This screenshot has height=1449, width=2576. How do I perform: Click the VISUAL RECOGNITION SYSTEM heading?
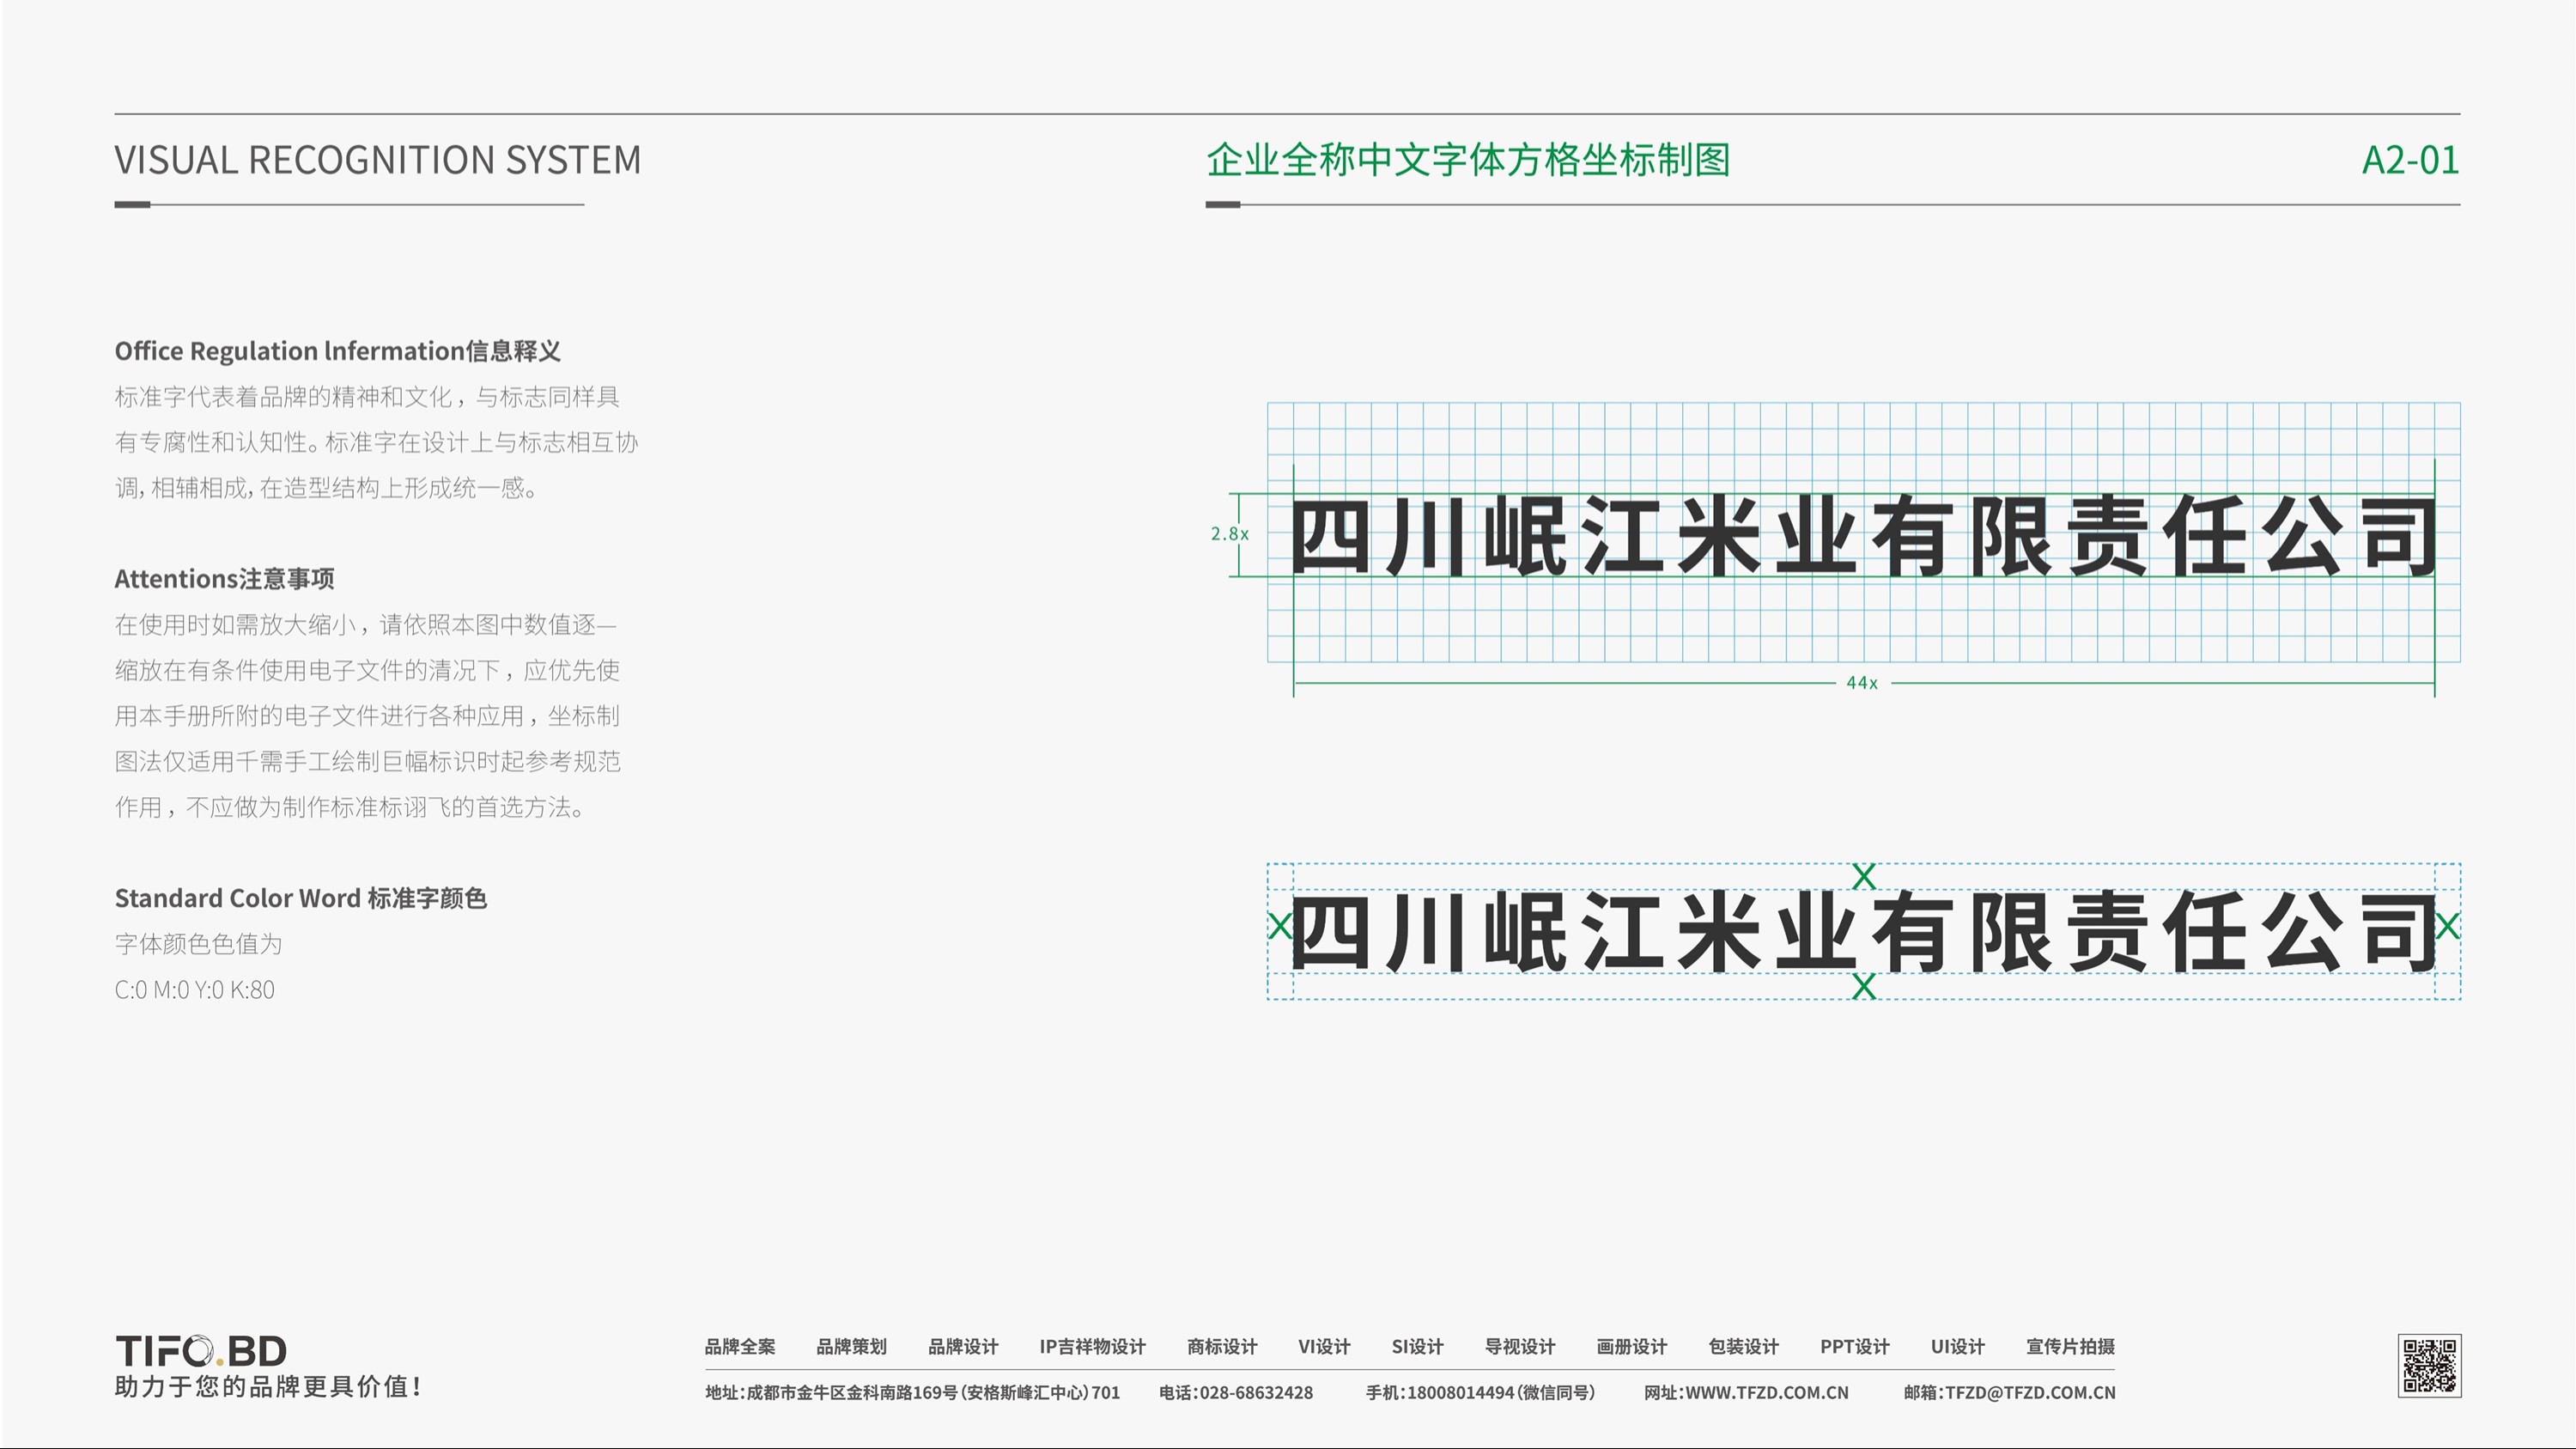(x=378, y=160)
